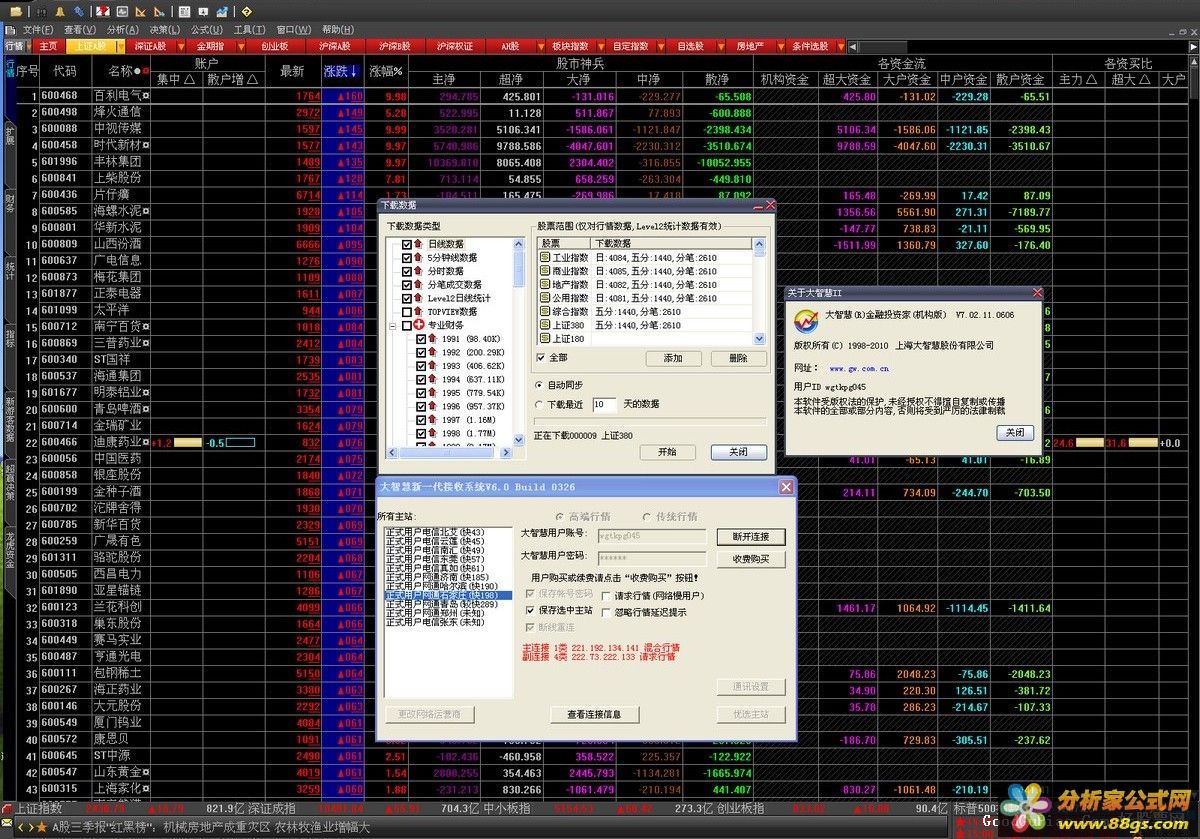Screen dimensions: 1200x839
Task: Click the 删除 button in the download dialog
Action: [738, 358]
